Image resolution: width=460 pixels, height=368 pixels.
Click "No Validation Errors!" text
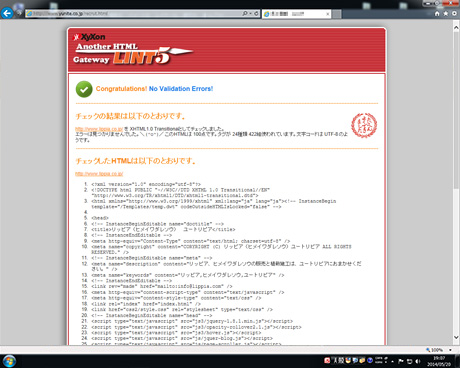click(181, 89)
